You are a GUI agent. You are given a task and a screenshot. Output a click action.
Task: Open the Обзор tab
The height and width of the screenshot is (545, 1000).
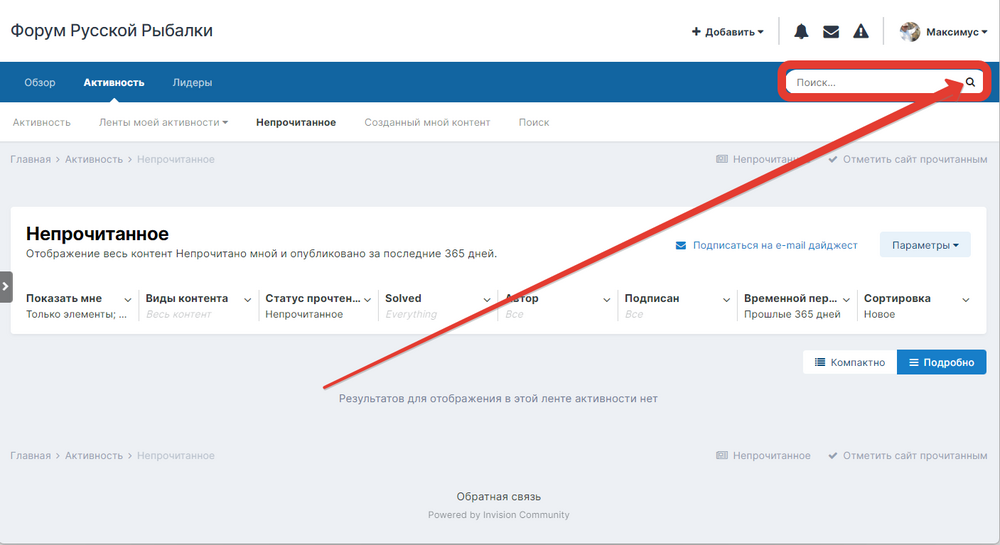[x=40, y=83]
